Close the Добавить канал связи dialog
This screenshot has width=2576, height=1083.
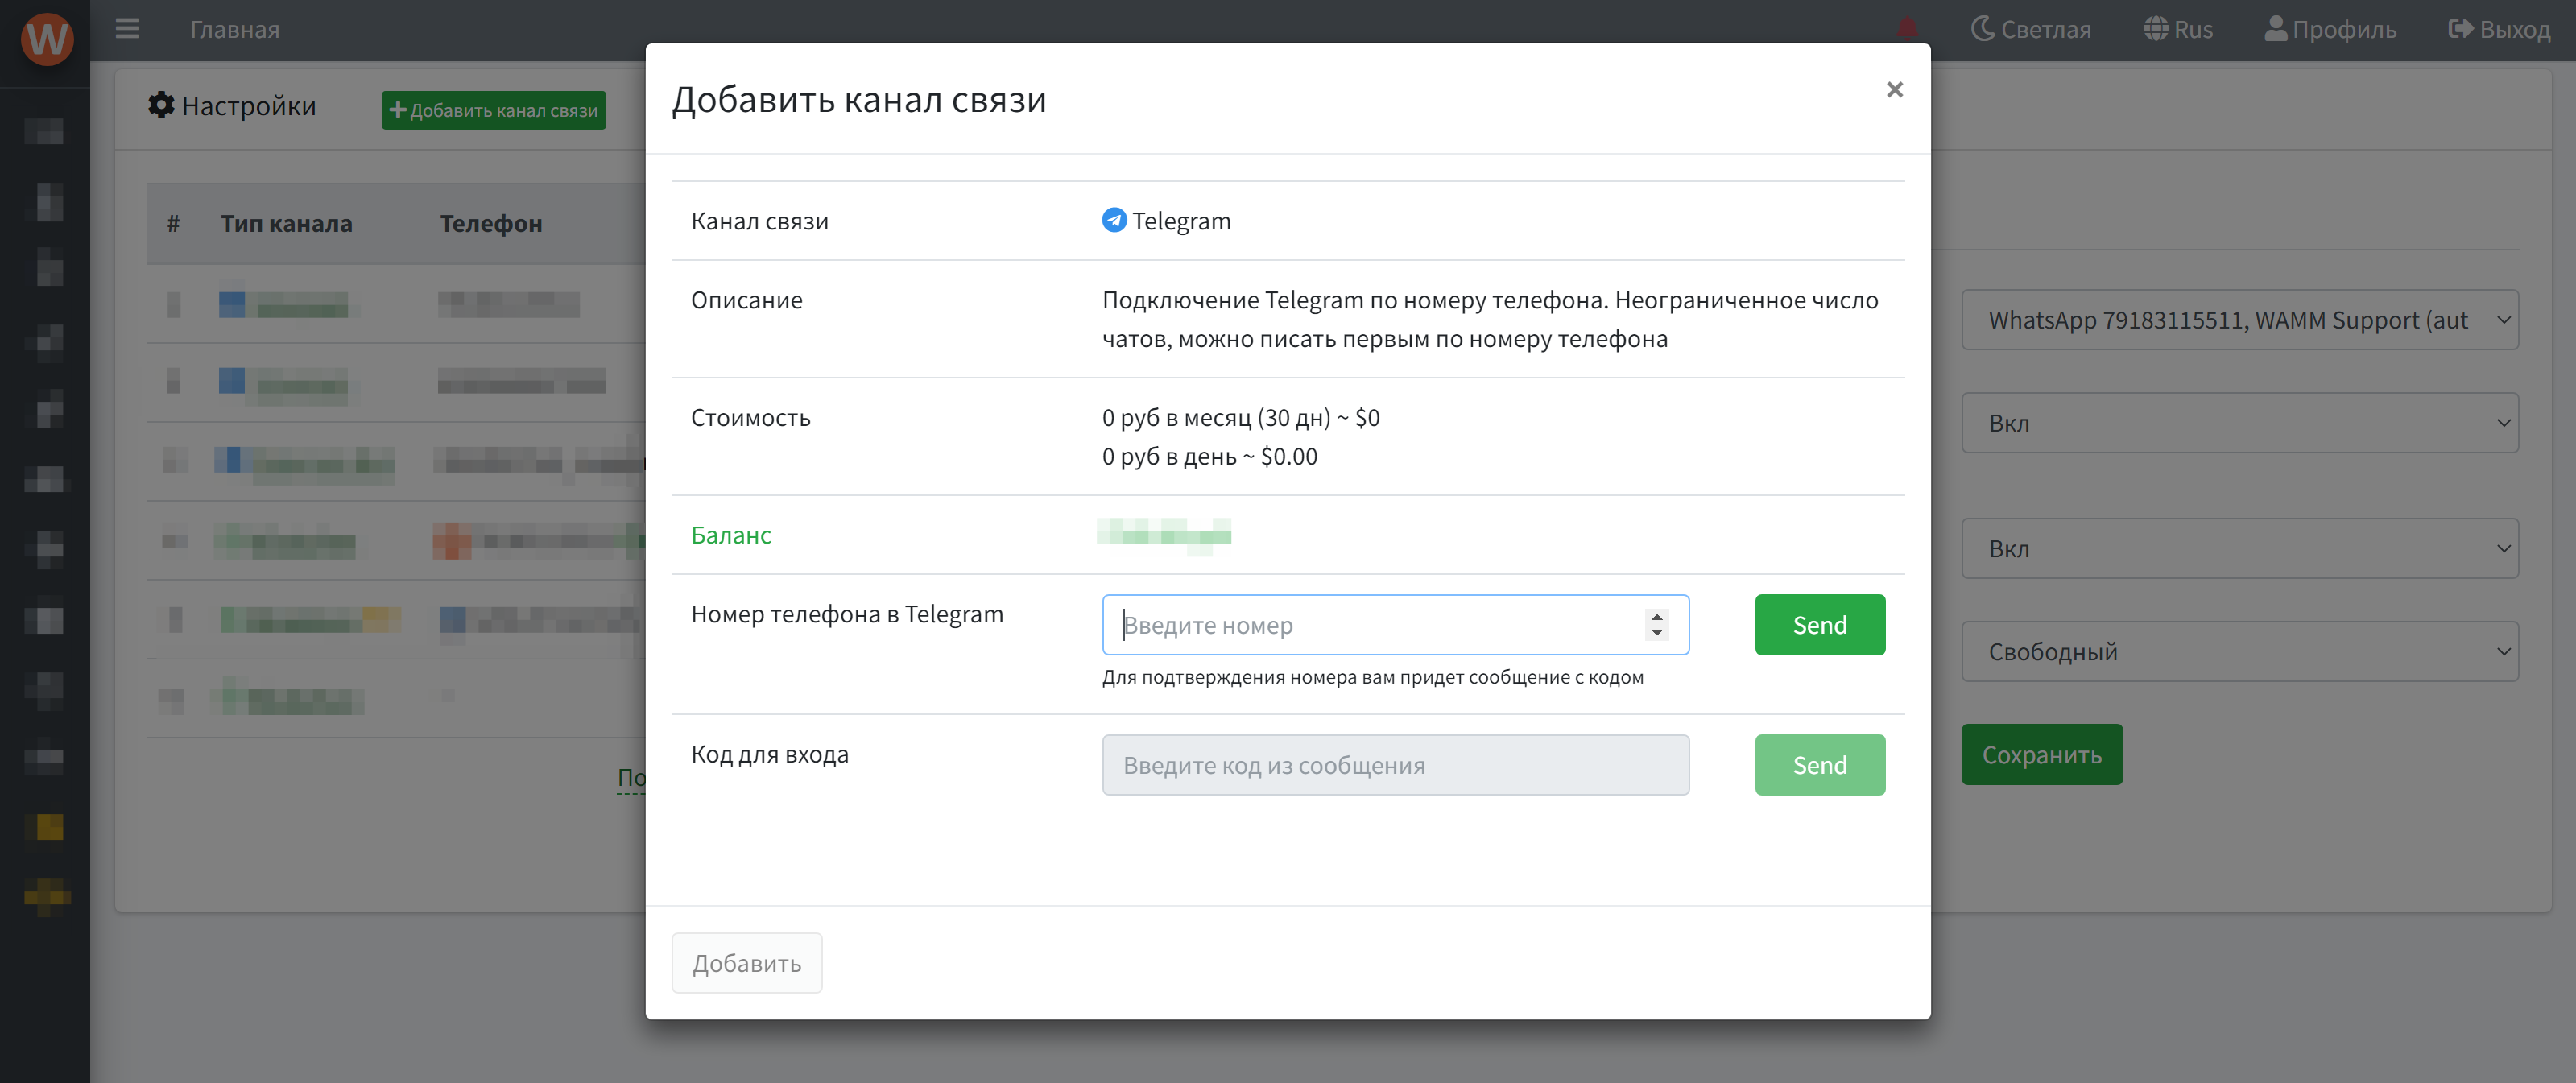click(x=1894, y=90)
